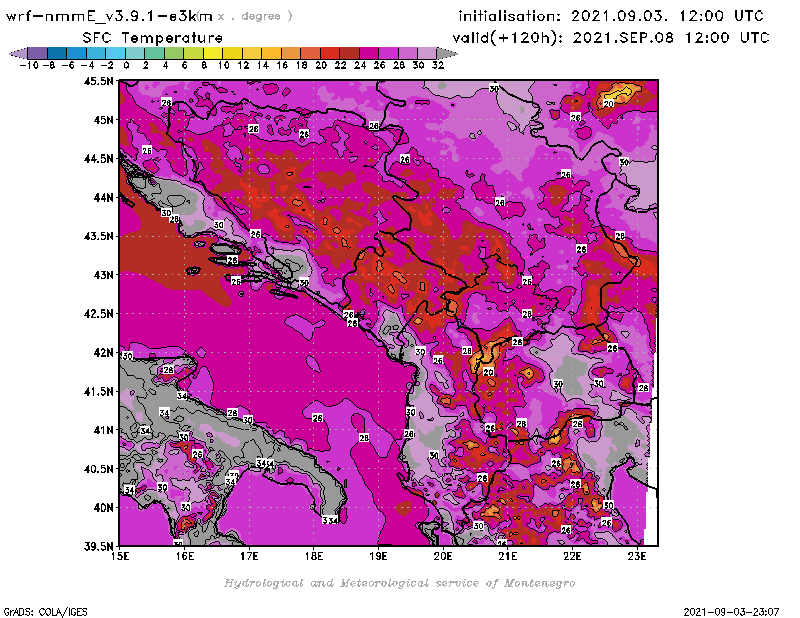The height and width of the screenshot is (618, 800).
Task: Click the '22E' longitude label
Action: point(572,556)
